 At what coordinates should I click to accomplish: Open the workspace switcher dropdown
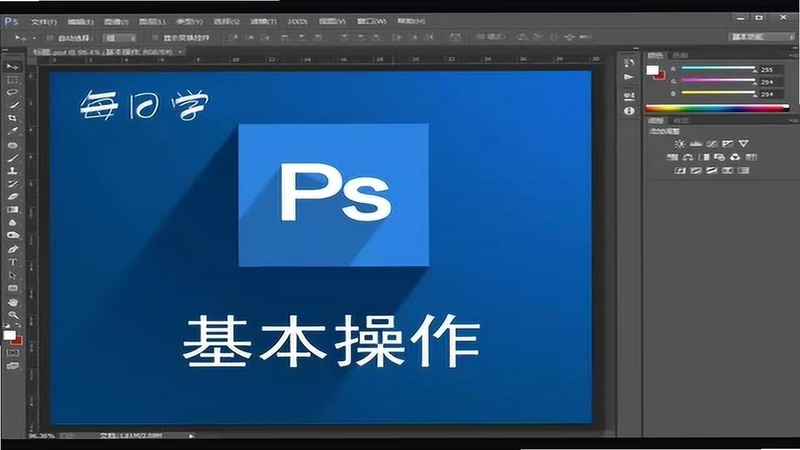[761, 37]
